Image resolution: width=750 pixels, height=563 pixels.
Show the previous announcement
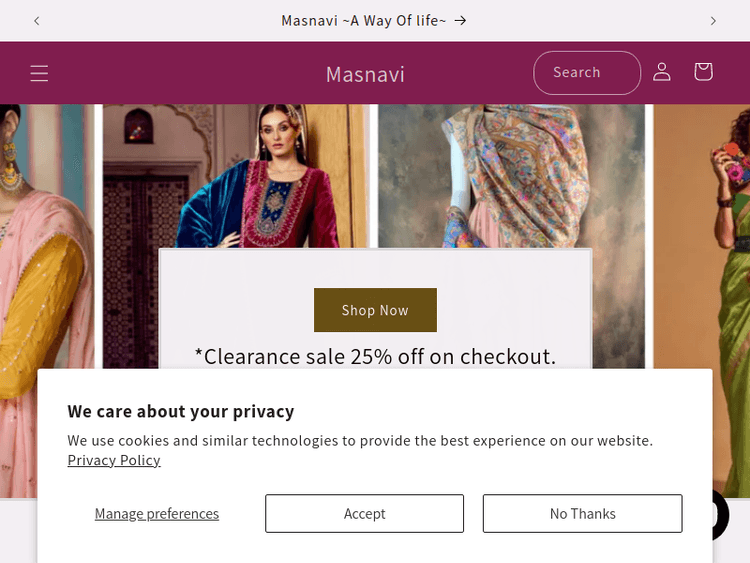(37, 21)
